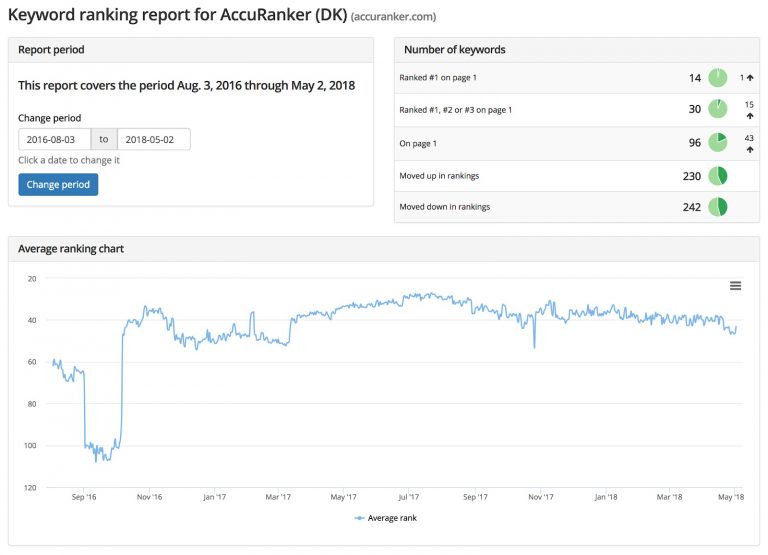Image resolution: width=768 pixels, height=555 pixels.
Task: Open the chart hamburger menu
Action: point(735,286)
